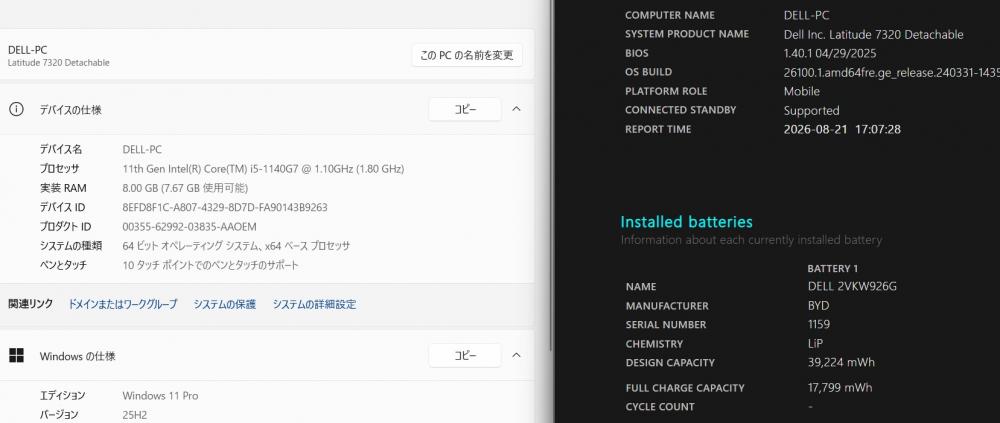
Task: Select the battery name DELL 2VKW926G
Action: pyautogui.click(x=852, y=286)
